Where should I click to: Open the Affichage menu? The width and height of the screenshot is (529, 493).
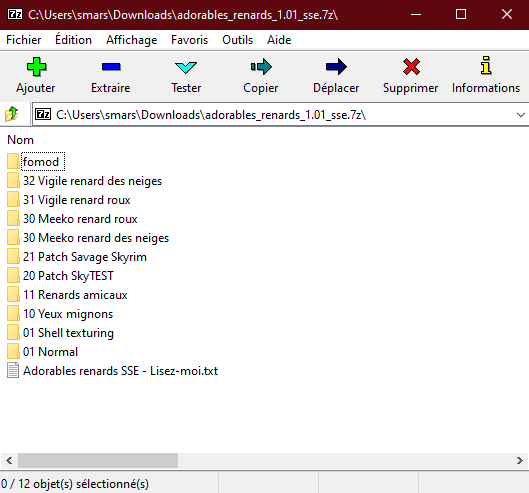pos(132,40)
